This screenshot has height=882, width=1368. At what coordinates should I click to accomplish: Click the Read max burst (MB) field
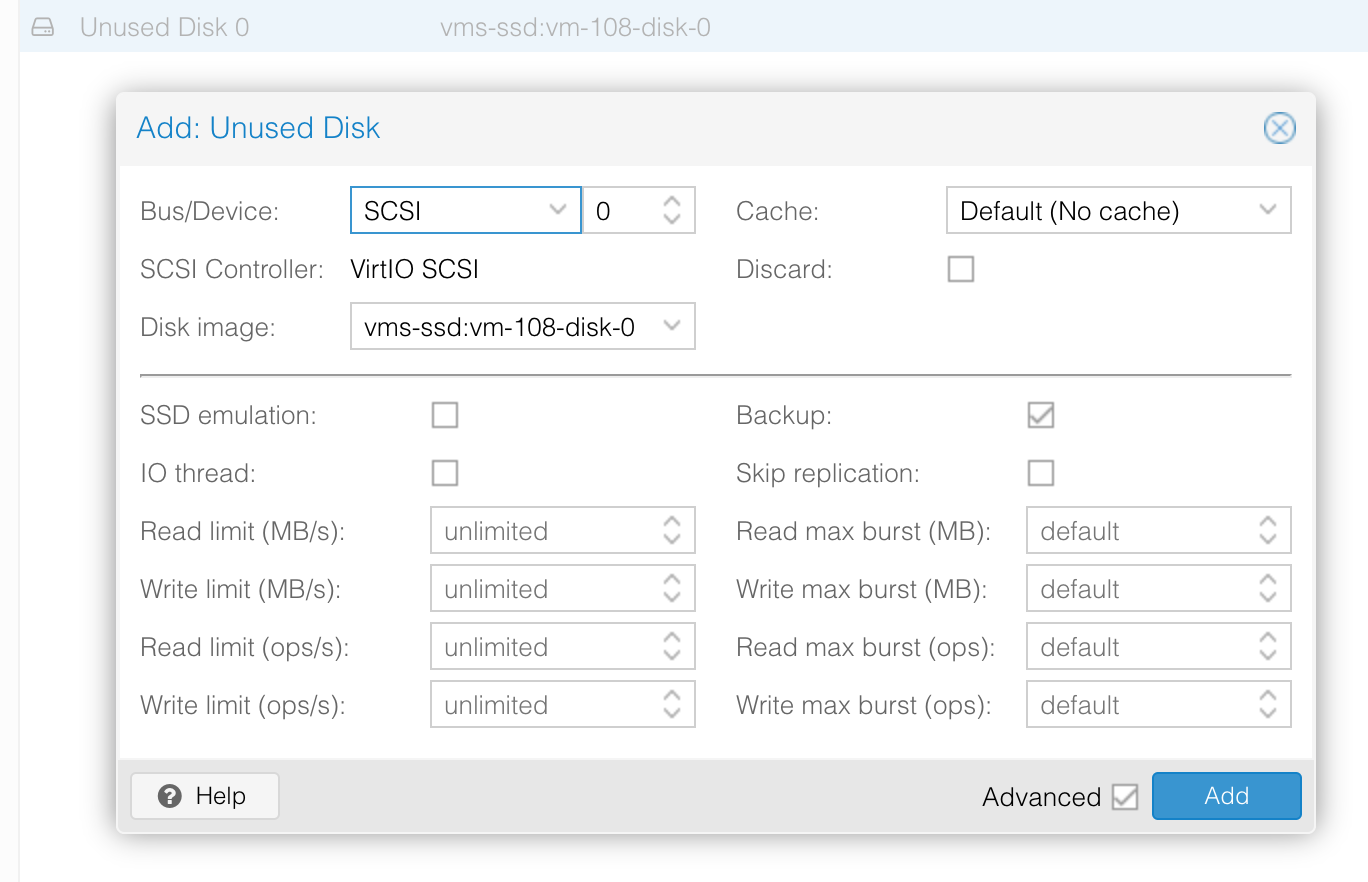pos(1140,531)
